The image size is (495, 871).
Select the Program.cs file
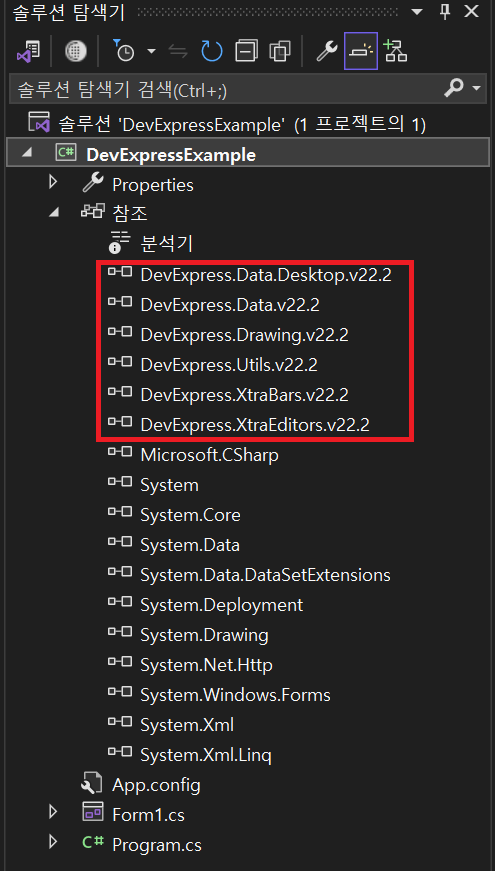[157, 845]
